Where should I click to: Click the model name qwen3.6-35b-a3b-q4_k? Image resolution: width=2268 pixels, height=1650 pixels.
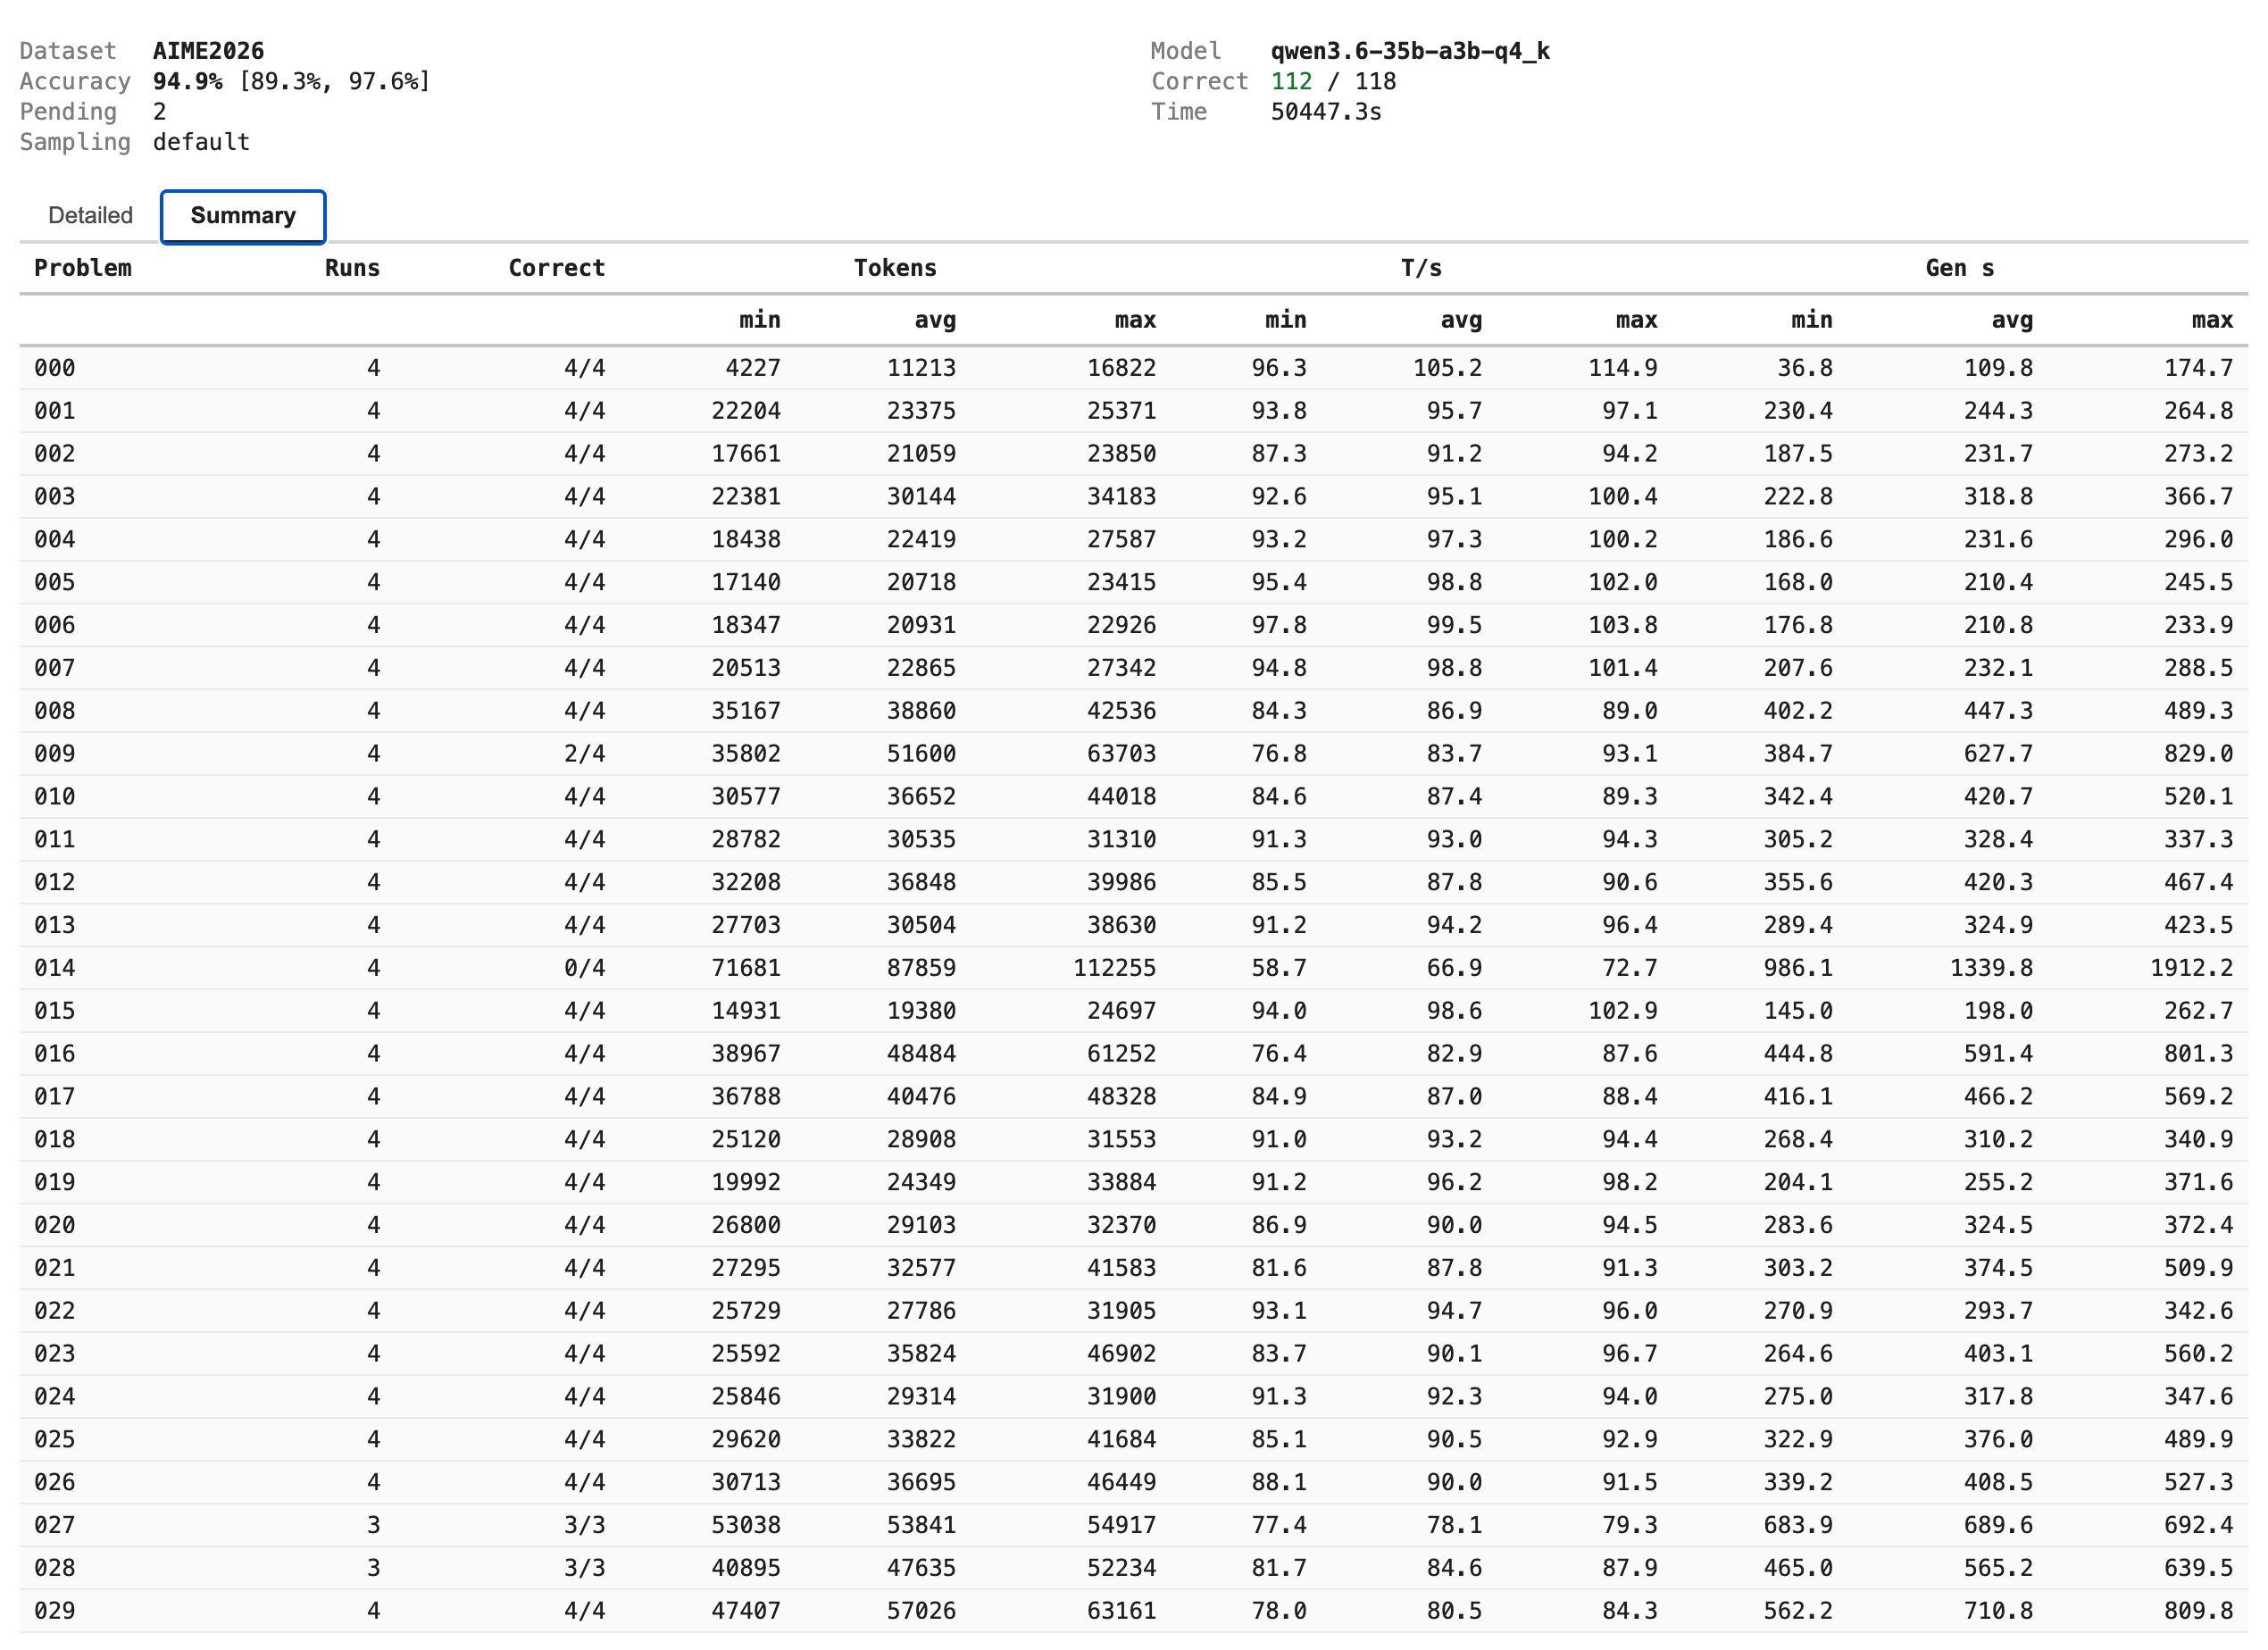[1410, 51]
